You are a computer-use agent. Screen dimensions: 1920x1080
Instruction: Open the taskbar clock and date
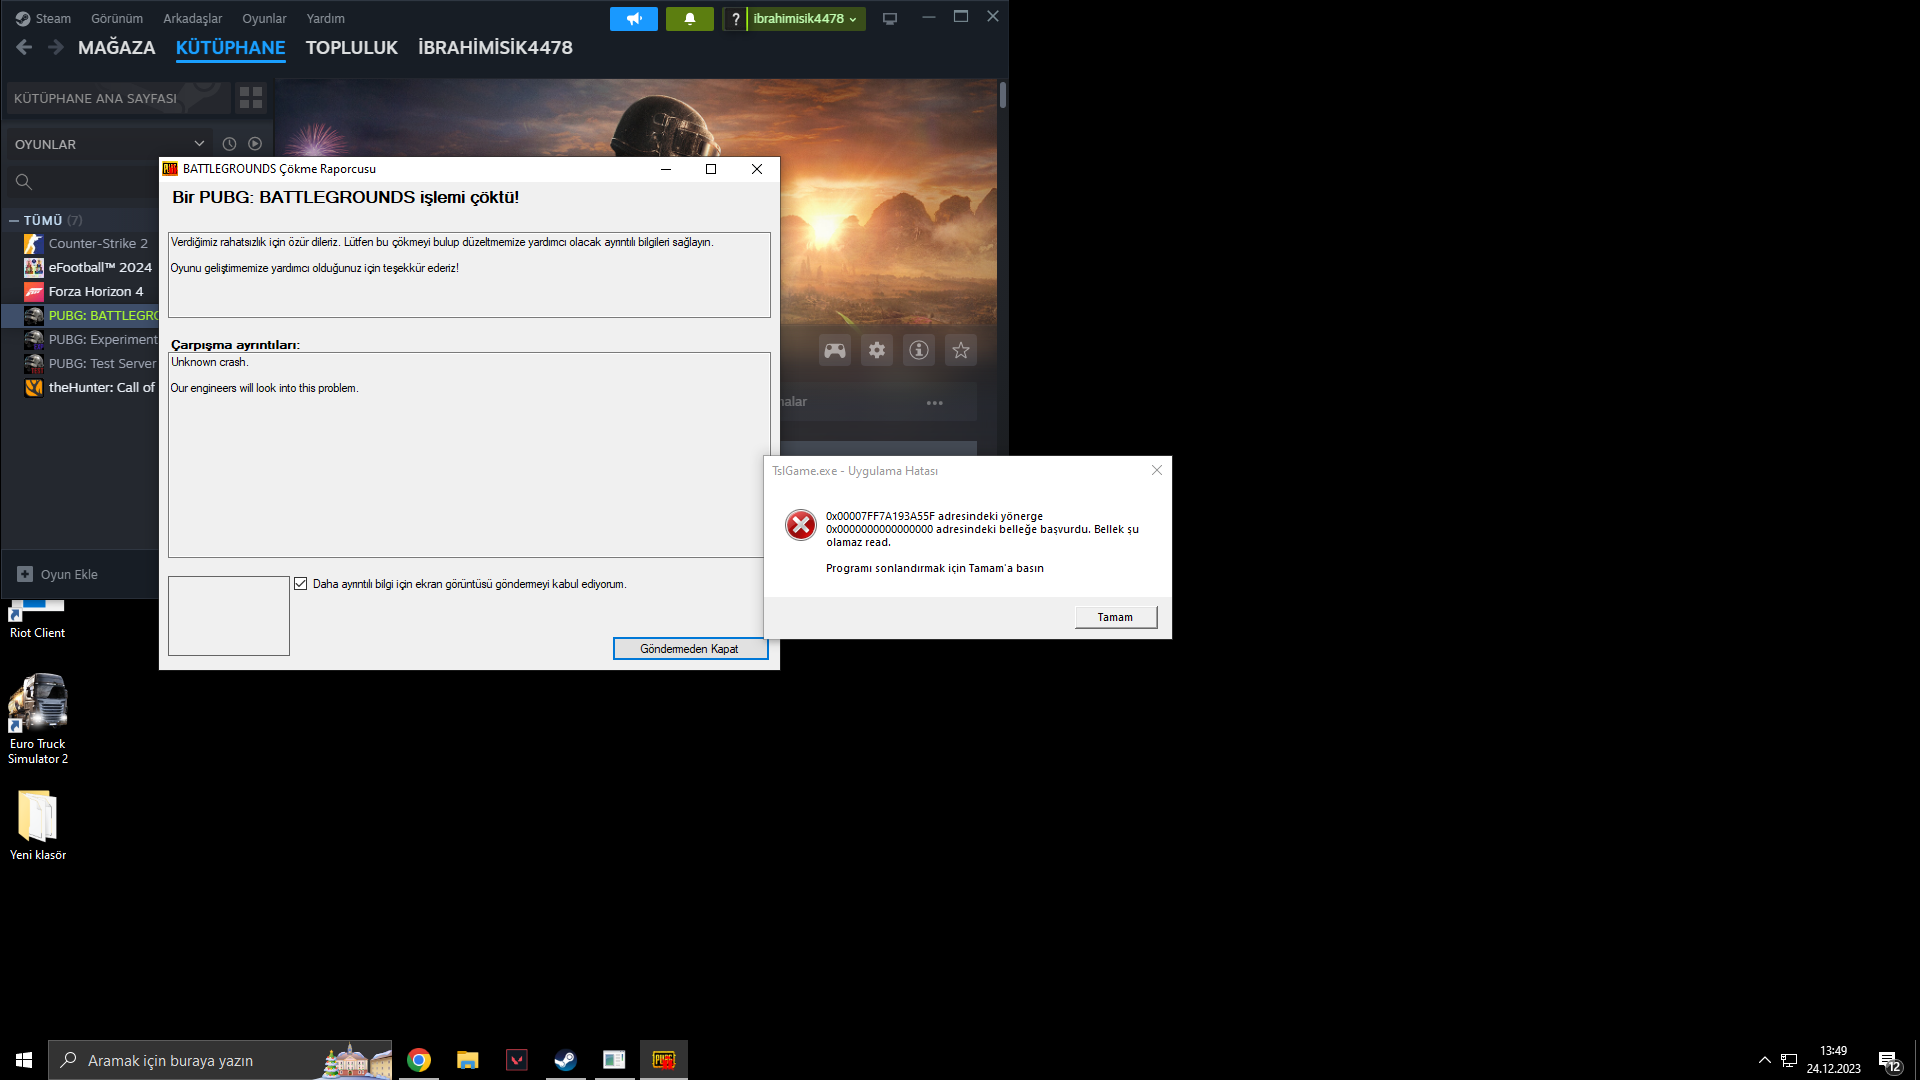coord(1834,1060)
